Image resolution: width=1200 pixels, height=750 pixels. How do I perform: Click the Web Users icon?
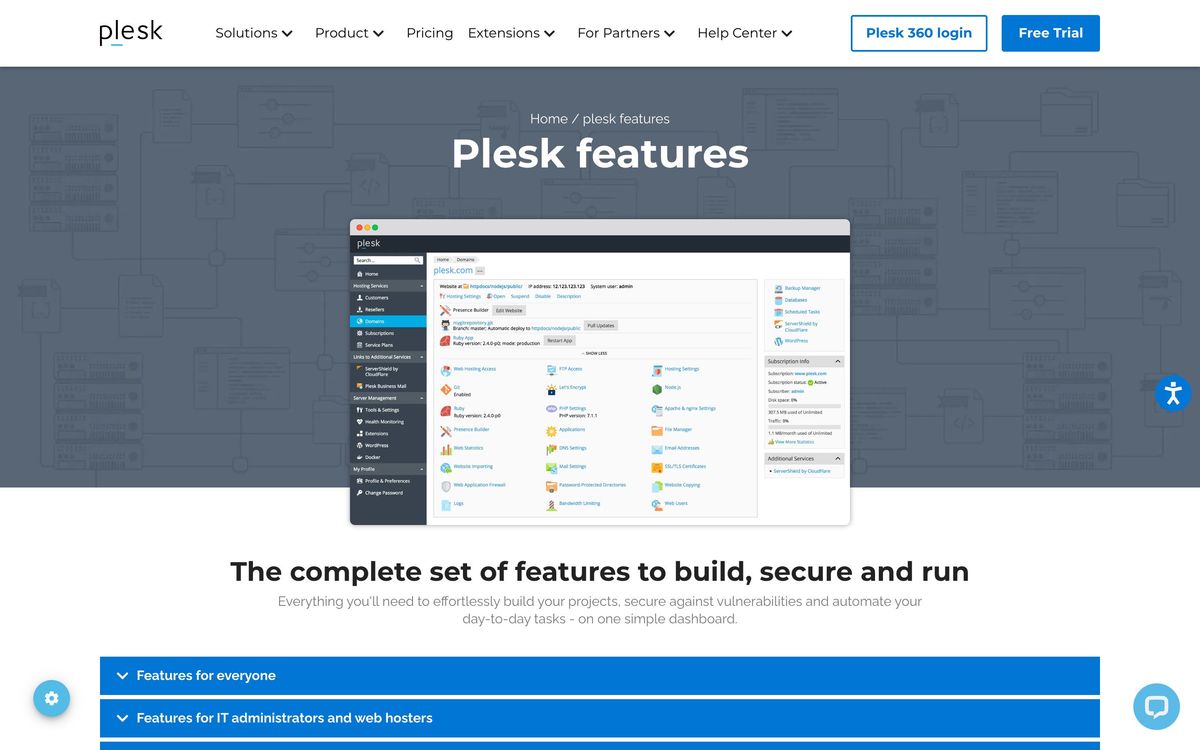point(657,504)
